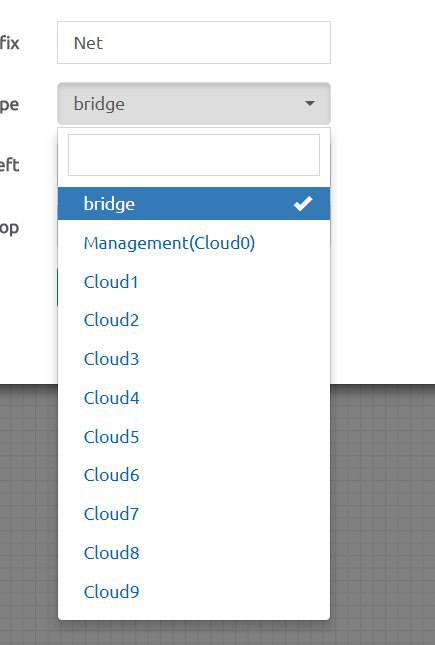The width and height of the screenshot is (435, 645).
Task: Click the Net prefix text field
Action: (194, 43)
